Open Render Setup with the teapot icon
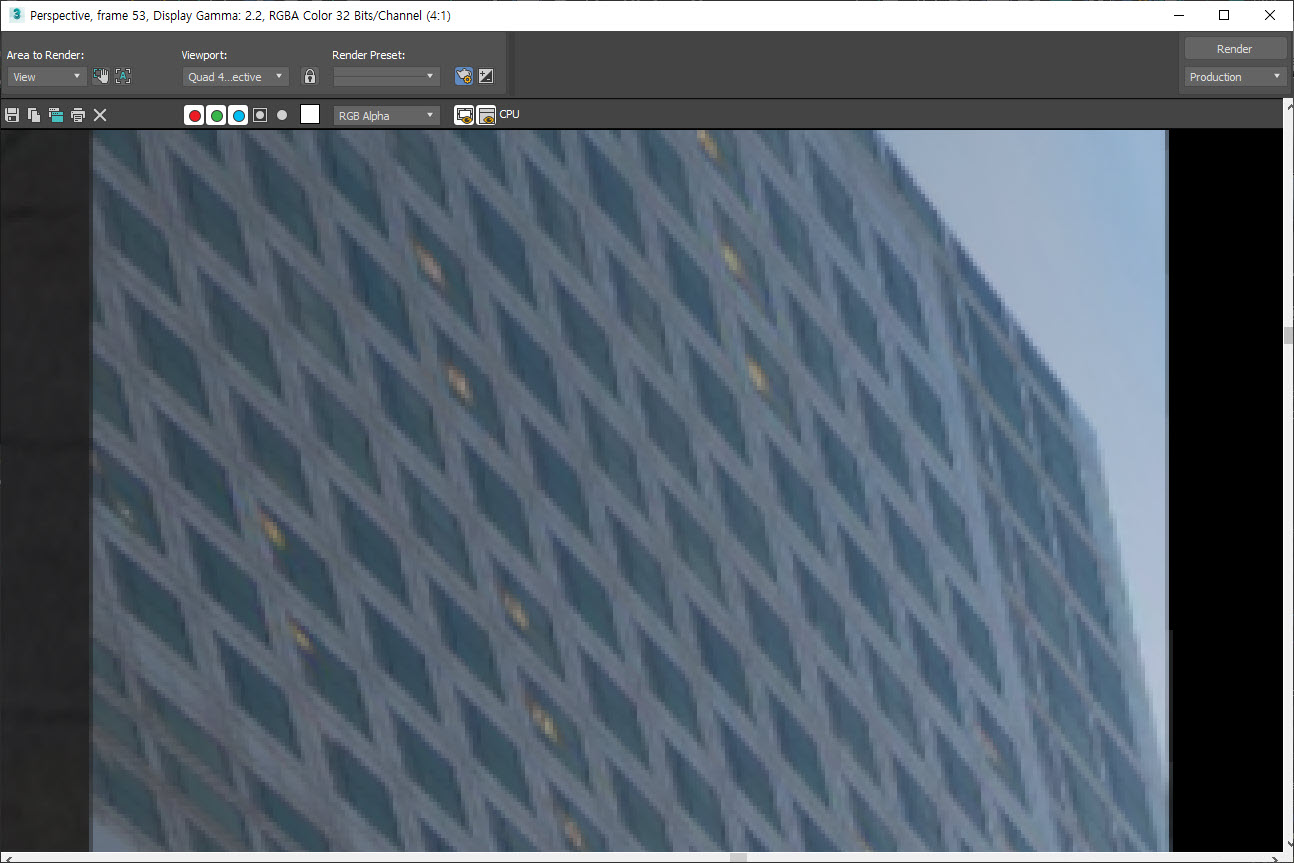Image resolution: width=1294 pixels, height=863 pixels. [x=464, y=76]
